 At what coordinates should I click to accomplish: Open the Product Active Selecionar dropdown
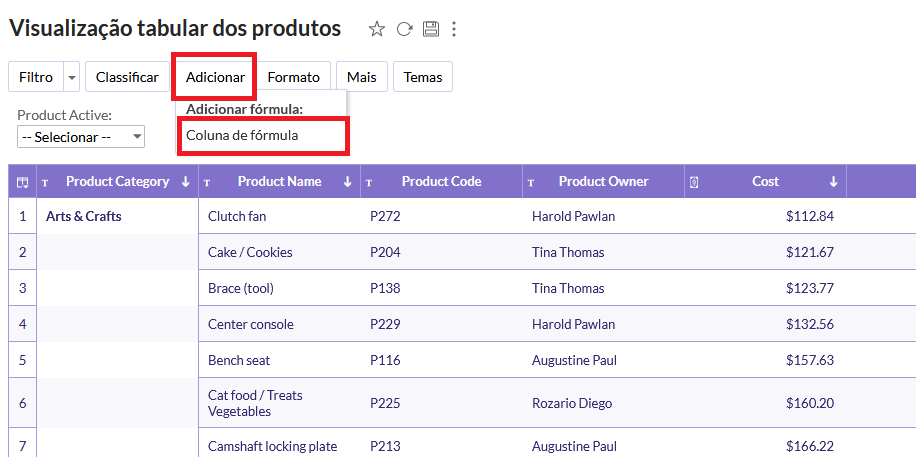pyautogui.click(x=81, y=137)
